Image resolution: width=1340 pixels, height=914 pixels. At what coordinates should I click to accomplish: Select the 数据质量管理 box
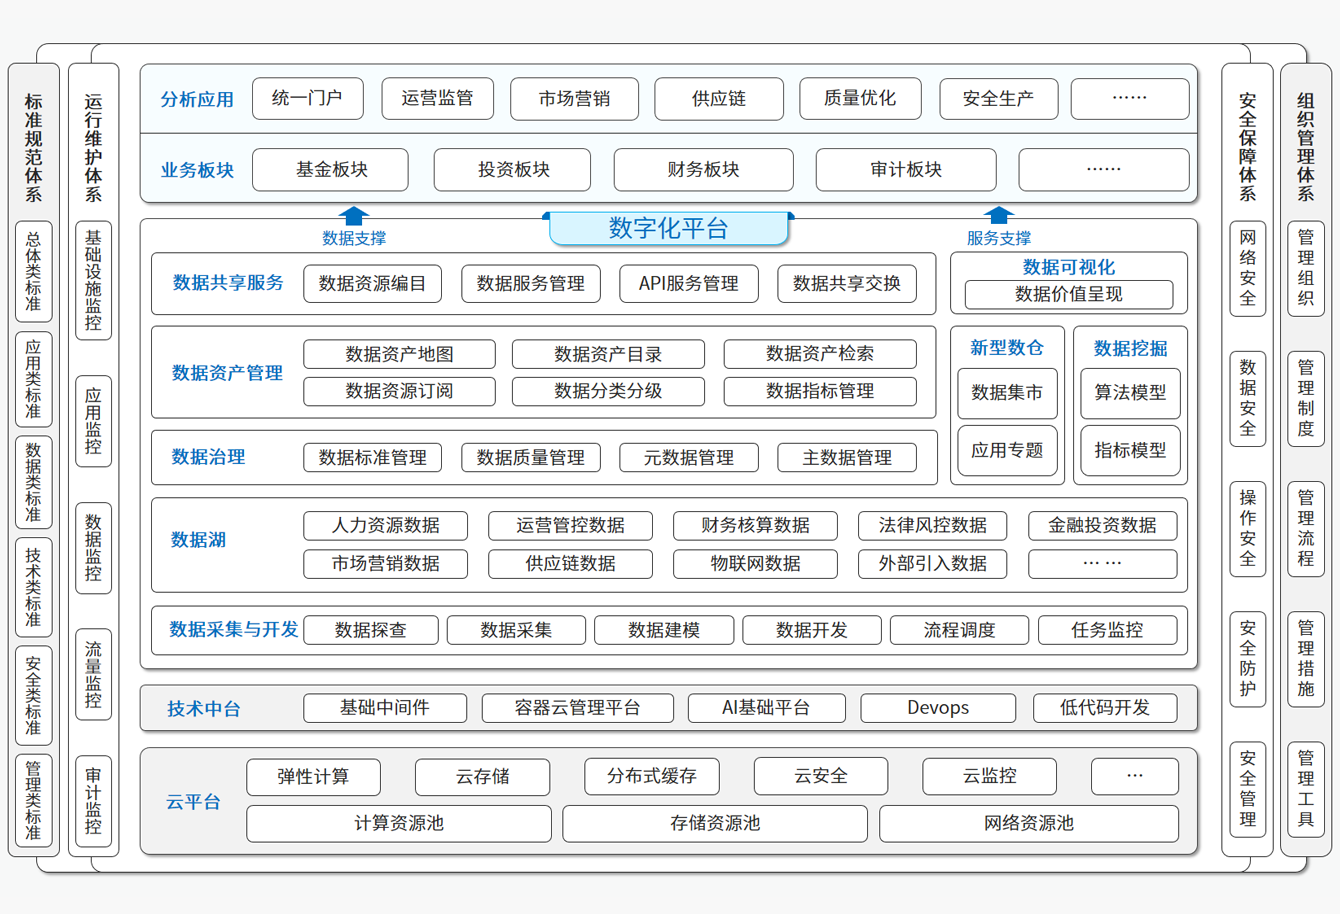pyautogui.click(x=531, y=458)
